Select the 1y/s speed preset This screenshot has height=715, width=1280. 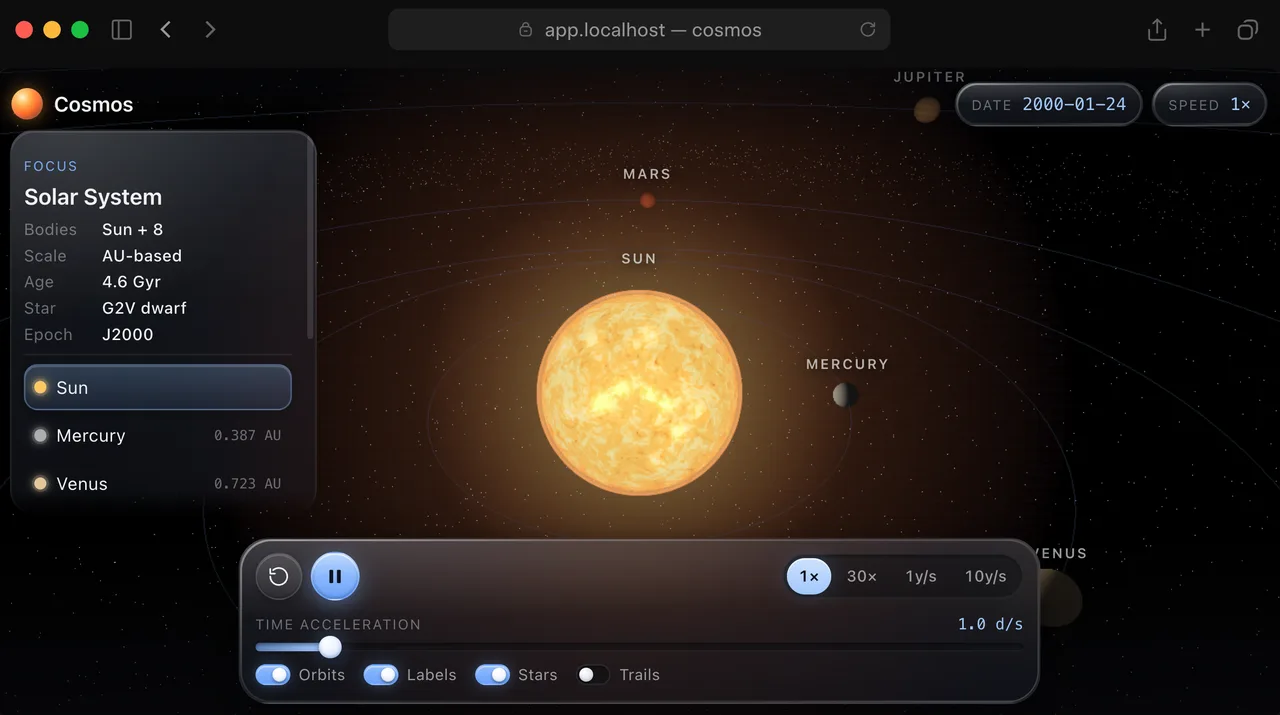pyautogui.click(x=921, y=576)
